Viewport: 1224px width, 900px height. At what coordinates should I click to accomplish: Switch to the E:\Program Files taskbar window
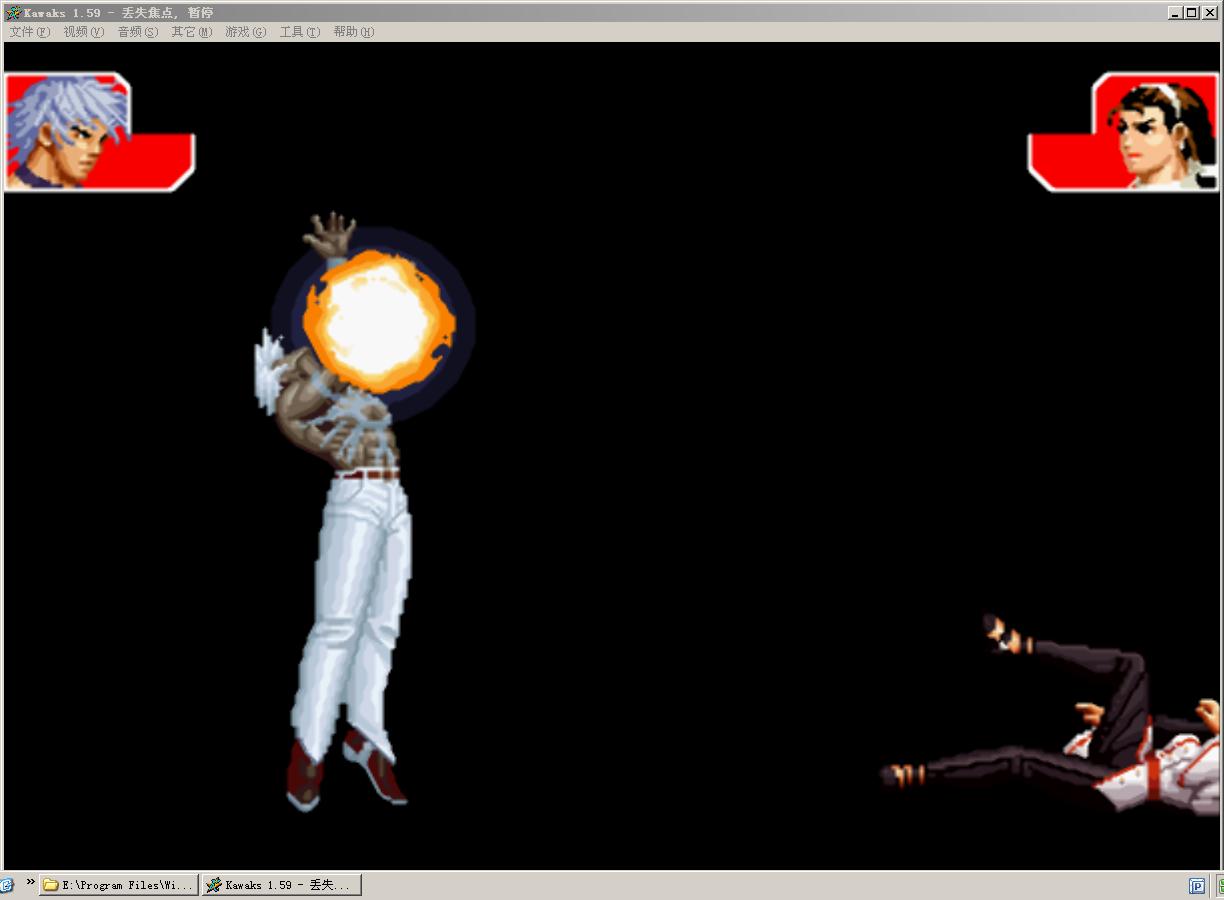click(119, 885)
